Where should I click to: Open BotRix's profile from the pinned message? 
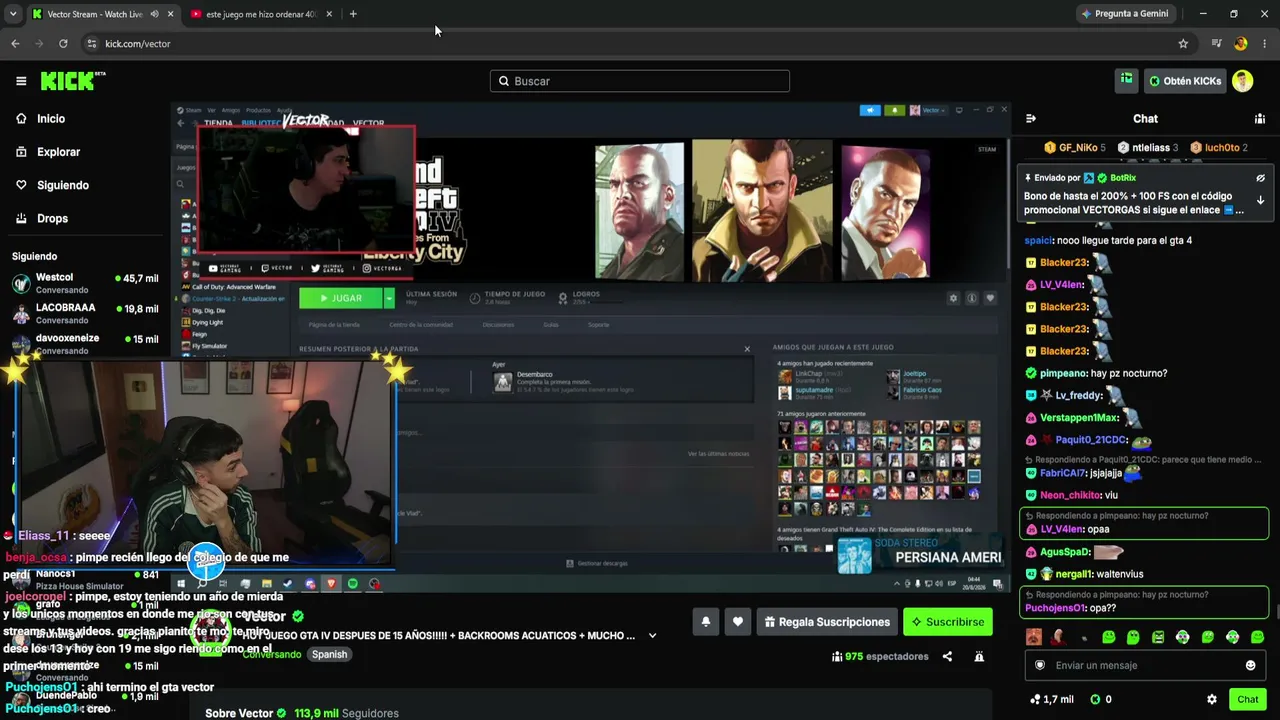1123,178
